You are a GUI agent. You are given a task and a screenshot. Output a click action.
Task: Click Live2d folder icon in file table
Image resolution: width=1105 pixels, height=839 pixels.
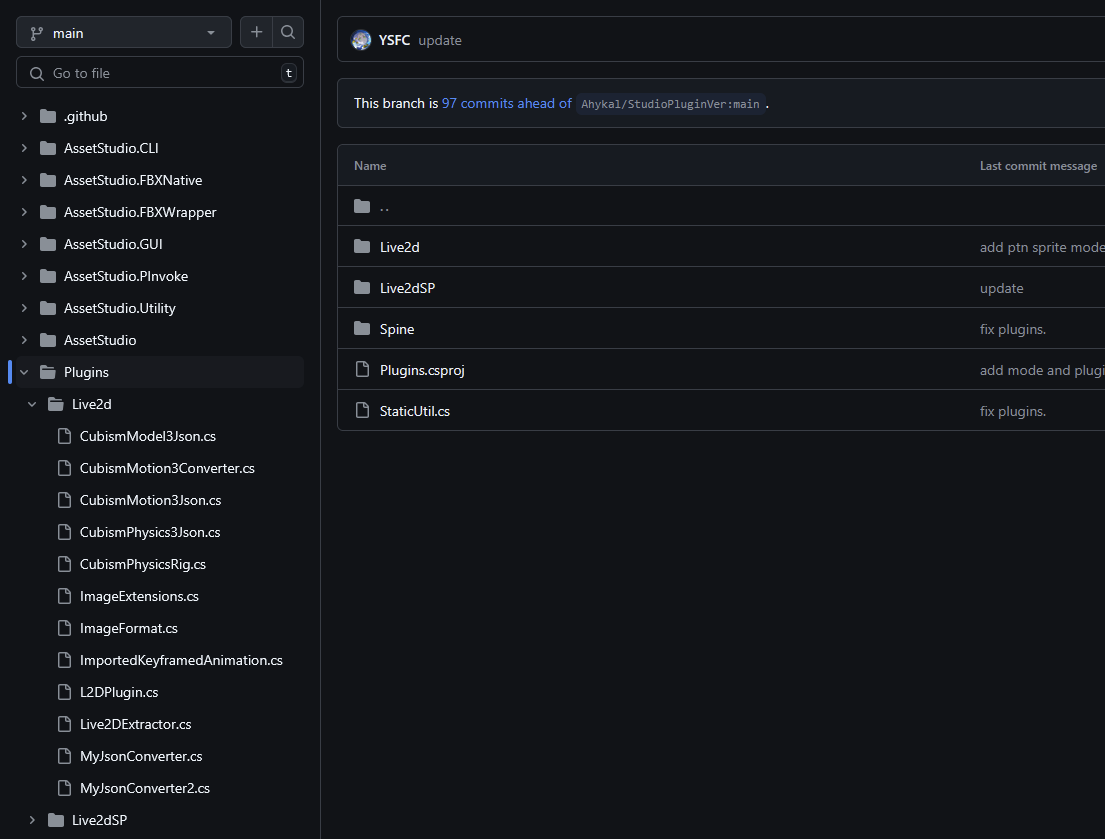[x=362, y=247]
